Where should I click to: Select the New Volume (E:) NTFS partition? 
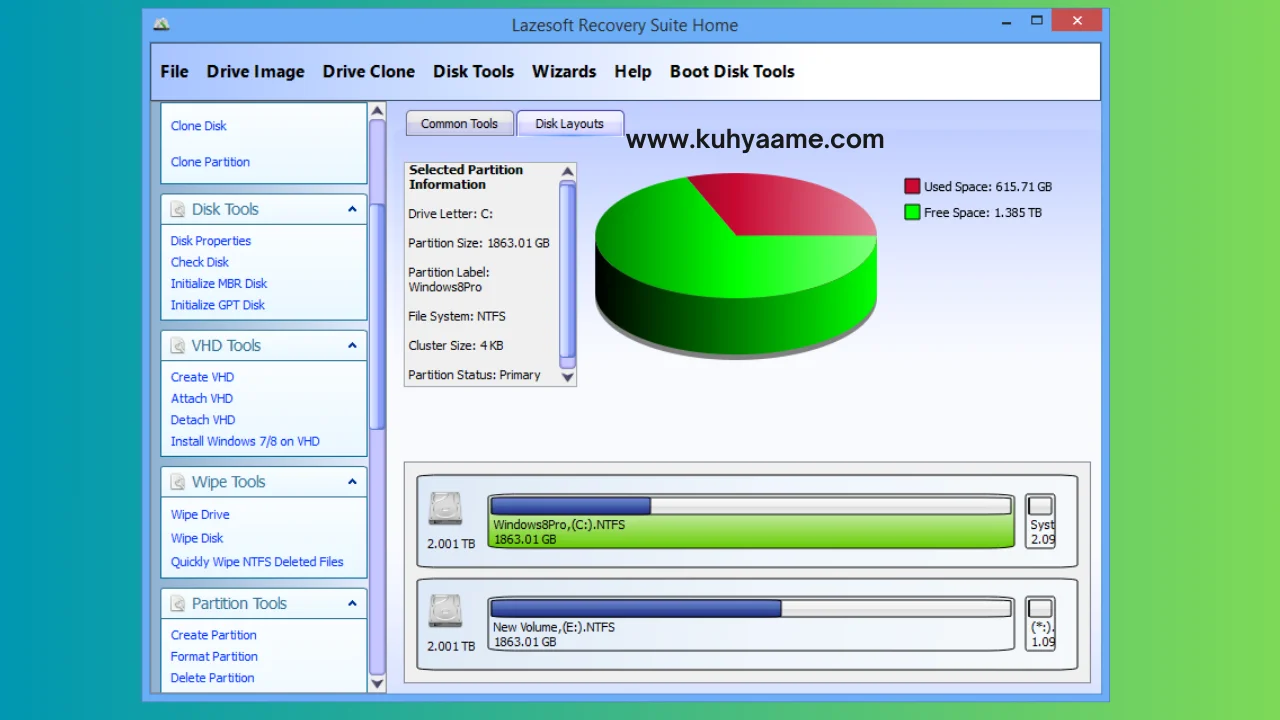point(751,624)
